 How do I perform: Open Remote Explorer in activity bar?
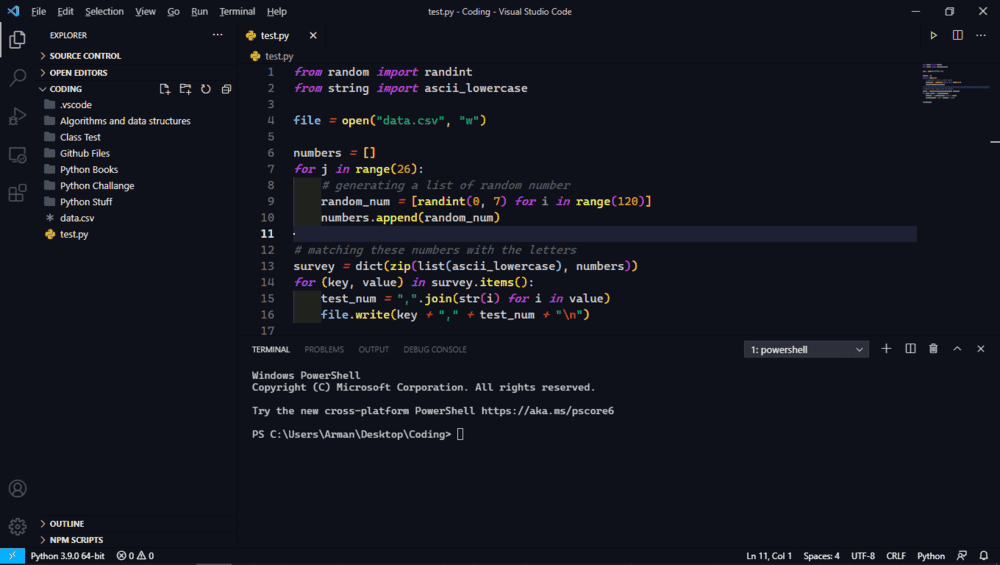click(17, 155)
